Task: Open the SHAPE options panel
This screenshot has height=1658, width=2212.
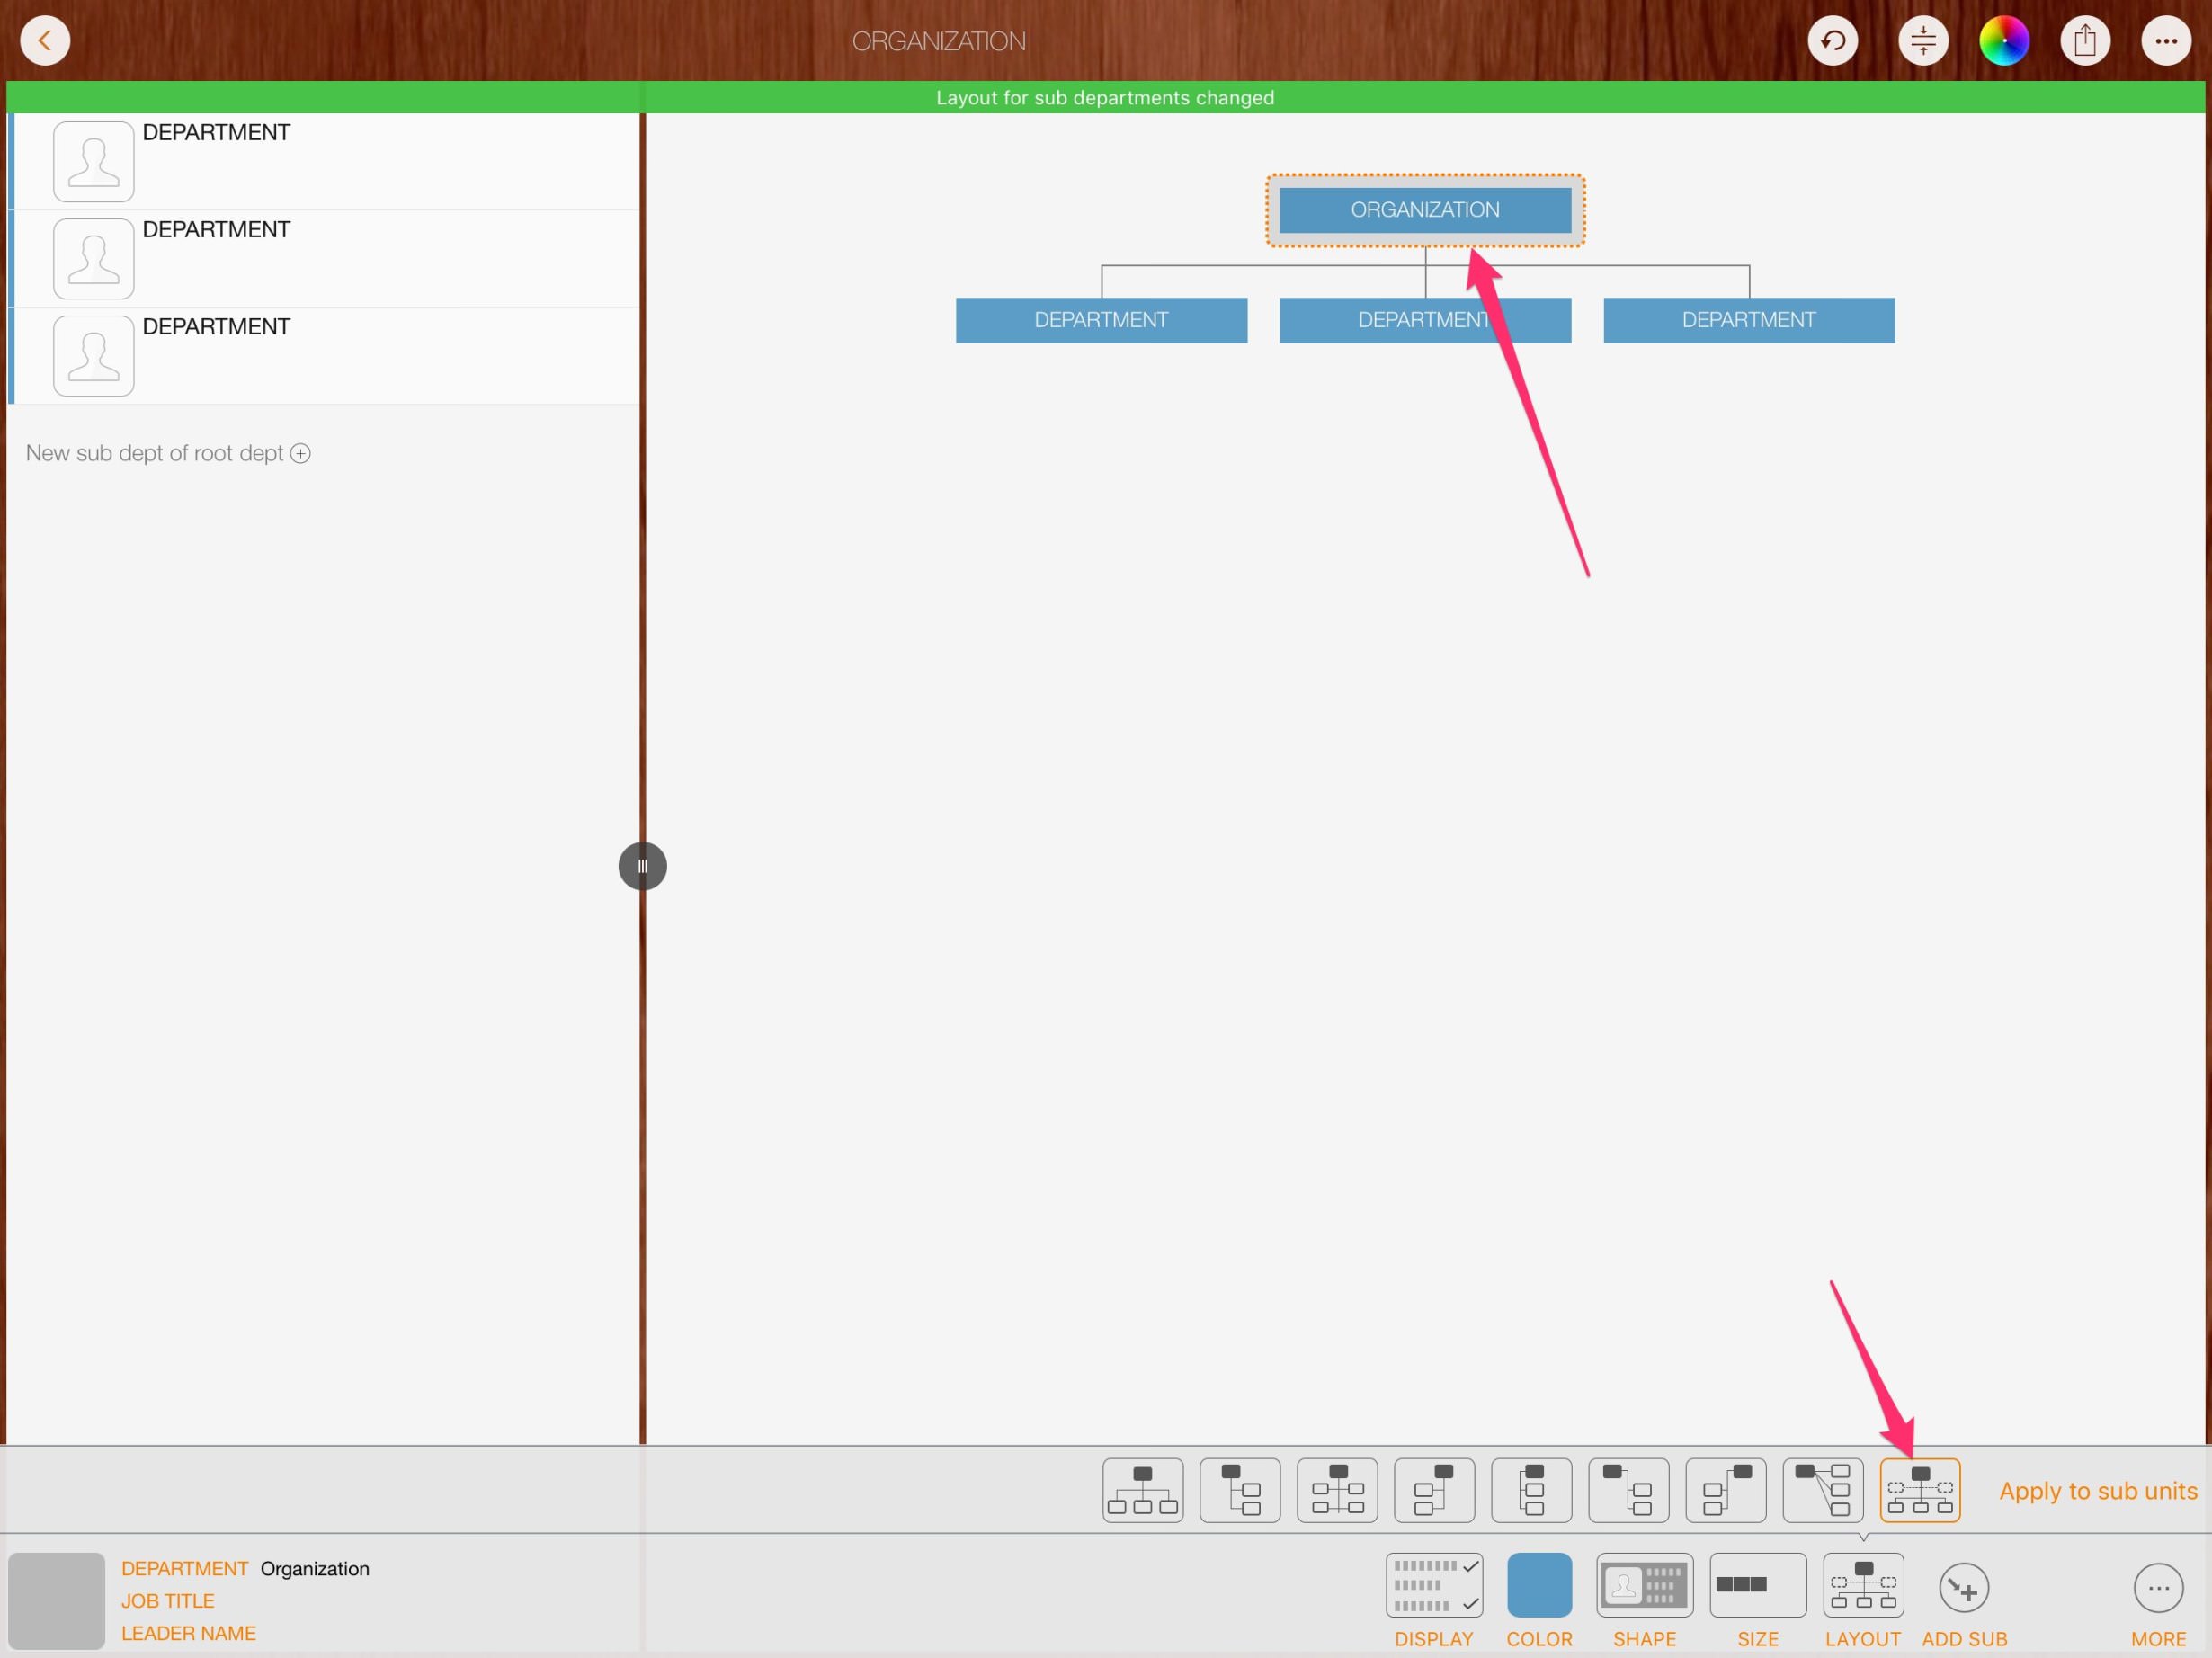Action: tap(1643, 1585)
